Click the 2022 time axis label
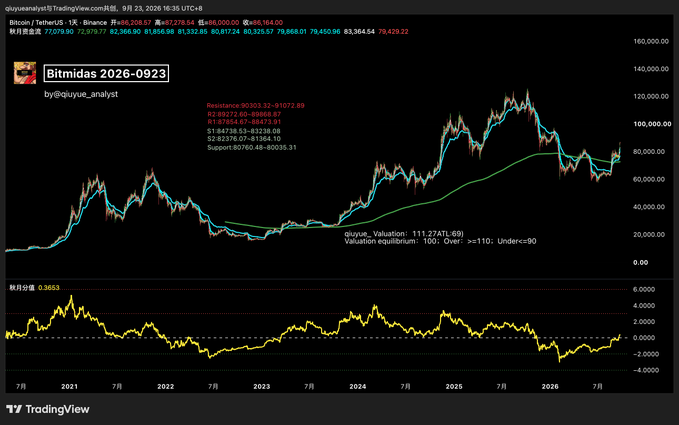This screenshot has height=425, width=679. [165, 386]
